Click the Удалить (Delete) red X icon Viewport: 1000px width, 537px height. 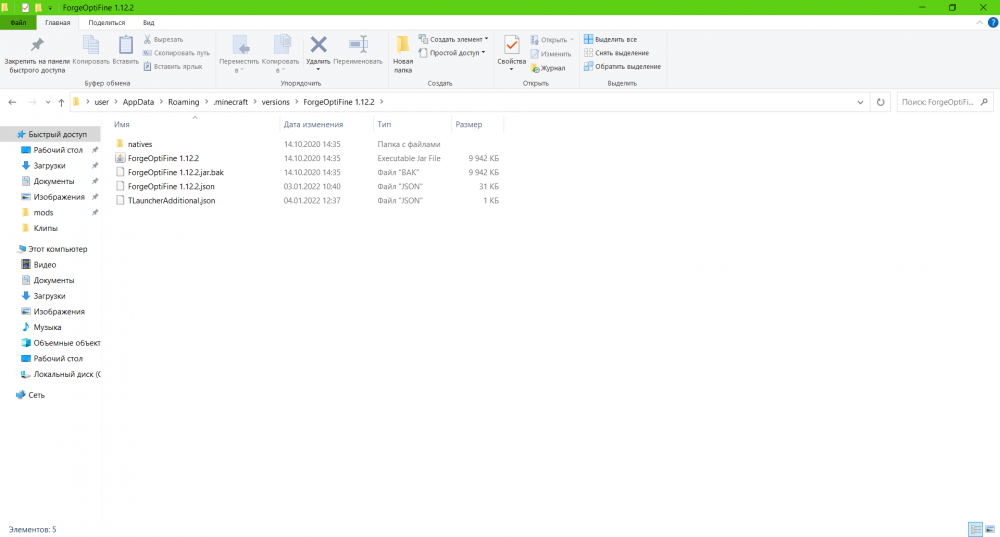pyautogui.click(x=318, y=45)
